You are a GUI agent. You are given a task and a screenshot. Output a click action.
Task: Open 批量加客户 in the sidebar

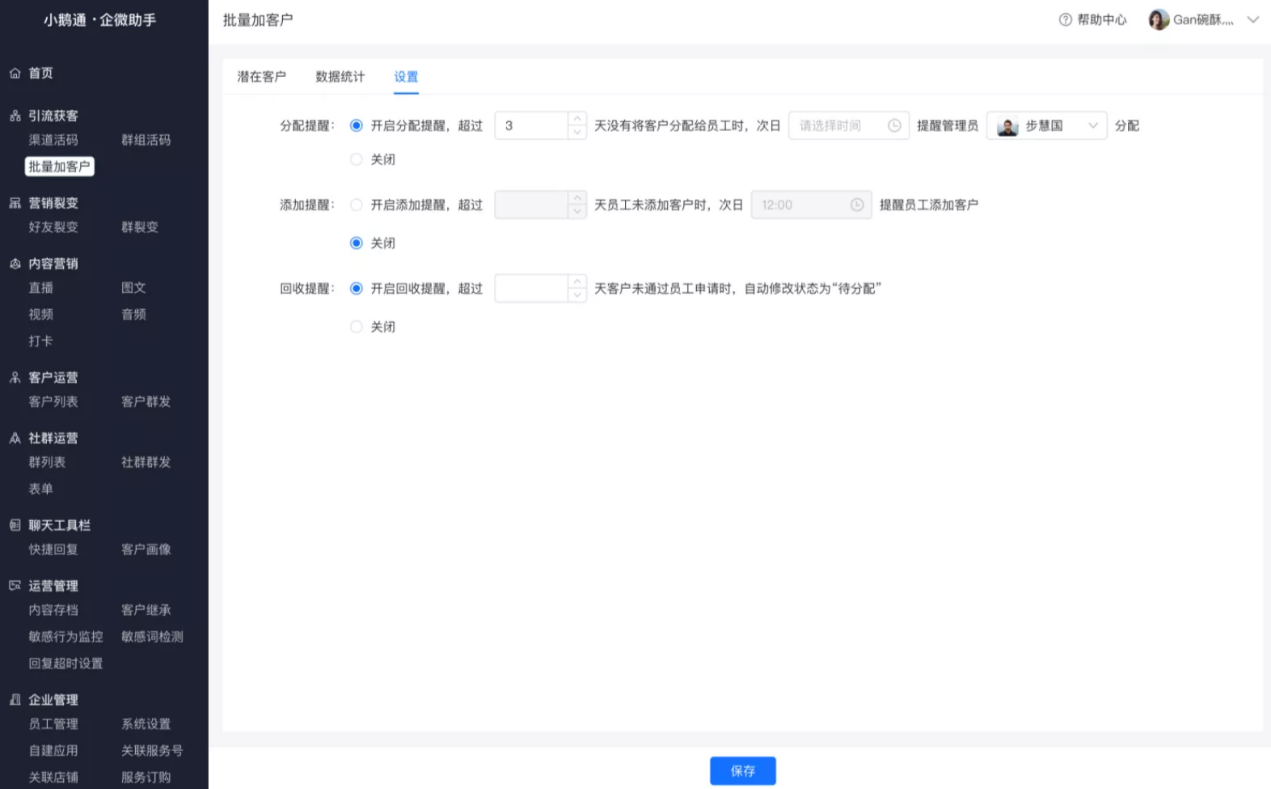(60, 167)
